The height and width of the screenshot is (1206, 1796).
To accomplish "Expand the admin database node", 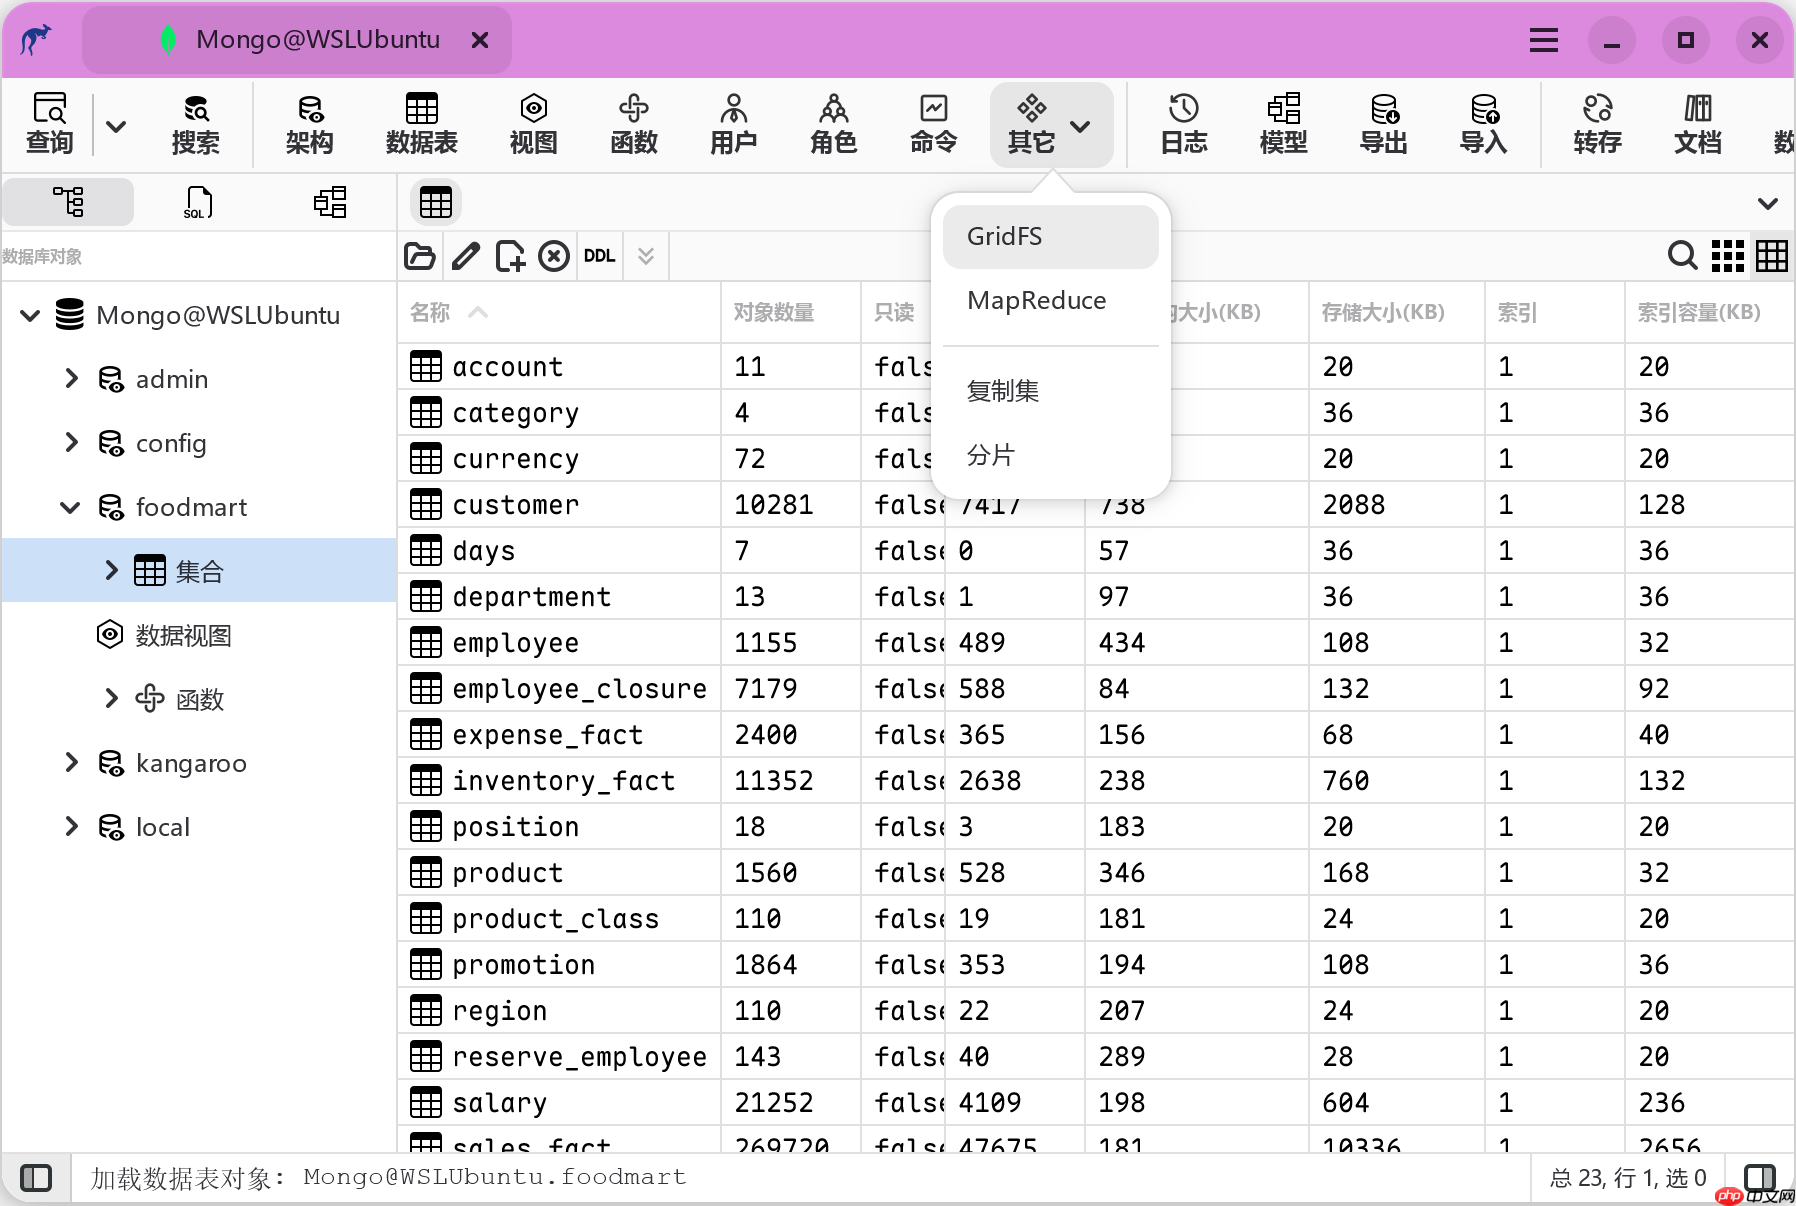I will click(71, 379).
